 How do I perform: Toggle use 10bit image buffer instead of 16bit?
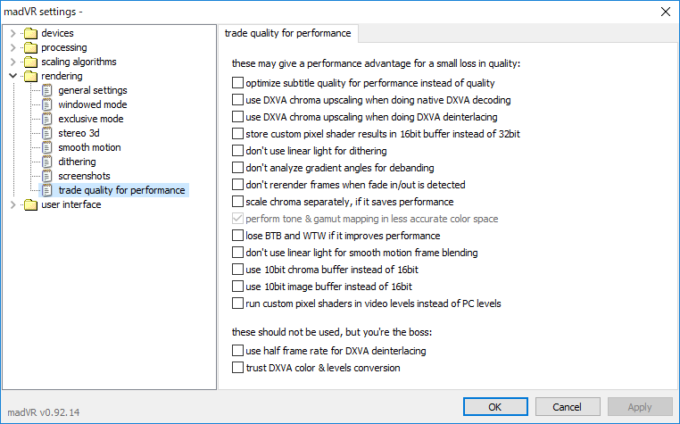(x=237, y=286)
